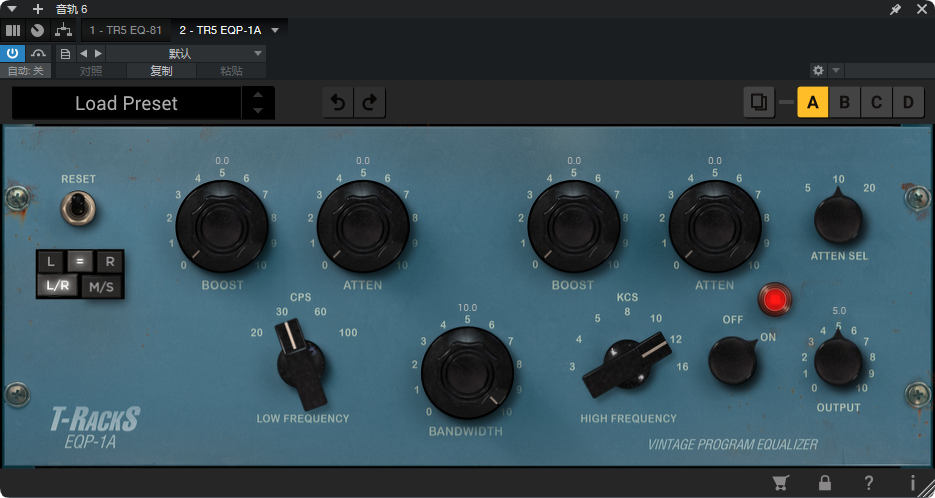Toggle the OFF/ON power knob
This screenshot has height=498, width=935.
(732, 360)
